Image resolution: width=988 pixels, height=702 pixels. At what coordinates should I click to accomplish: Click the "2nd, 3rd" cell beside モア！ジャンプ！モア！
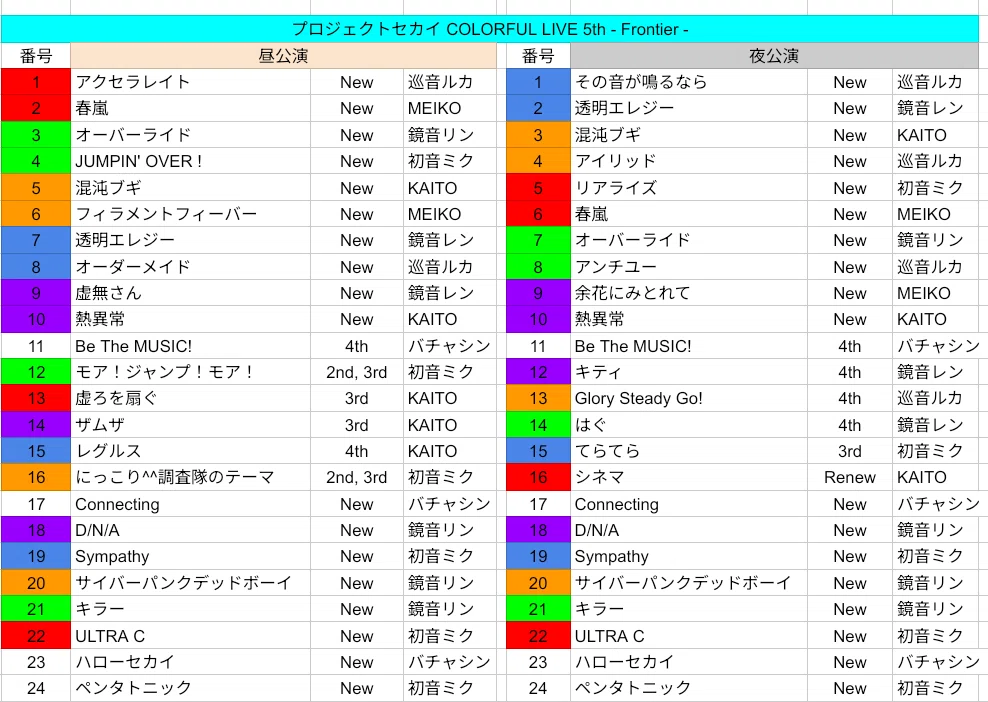(x=357, y=372)
